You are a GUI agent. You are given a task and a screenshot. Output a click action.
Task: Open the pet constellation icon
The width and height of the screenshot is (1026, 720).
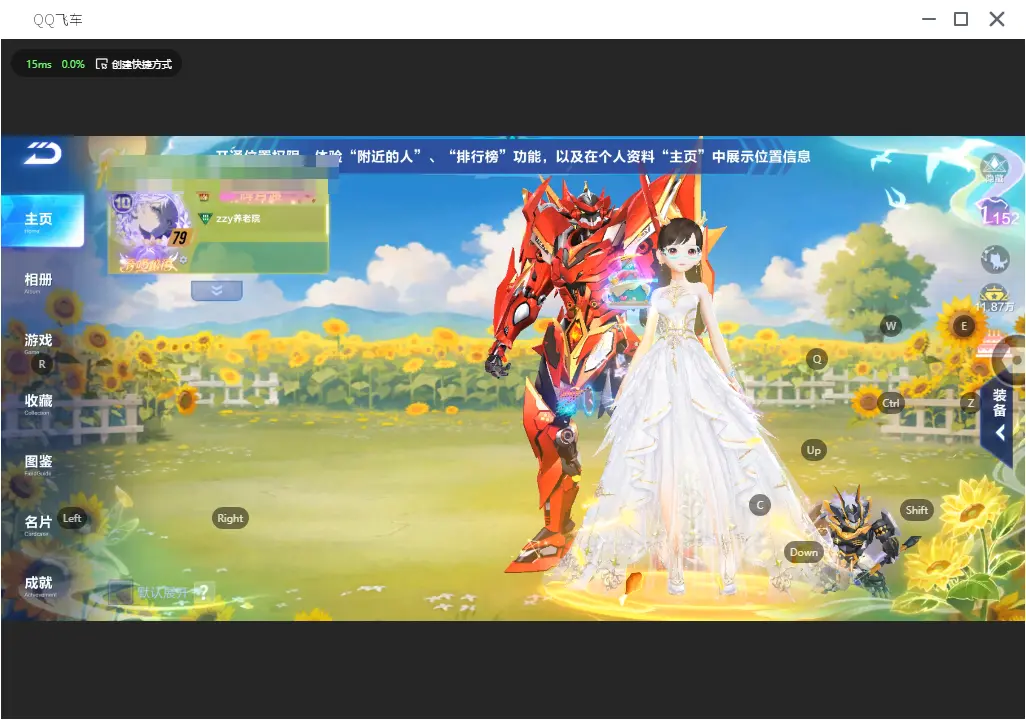995,259
